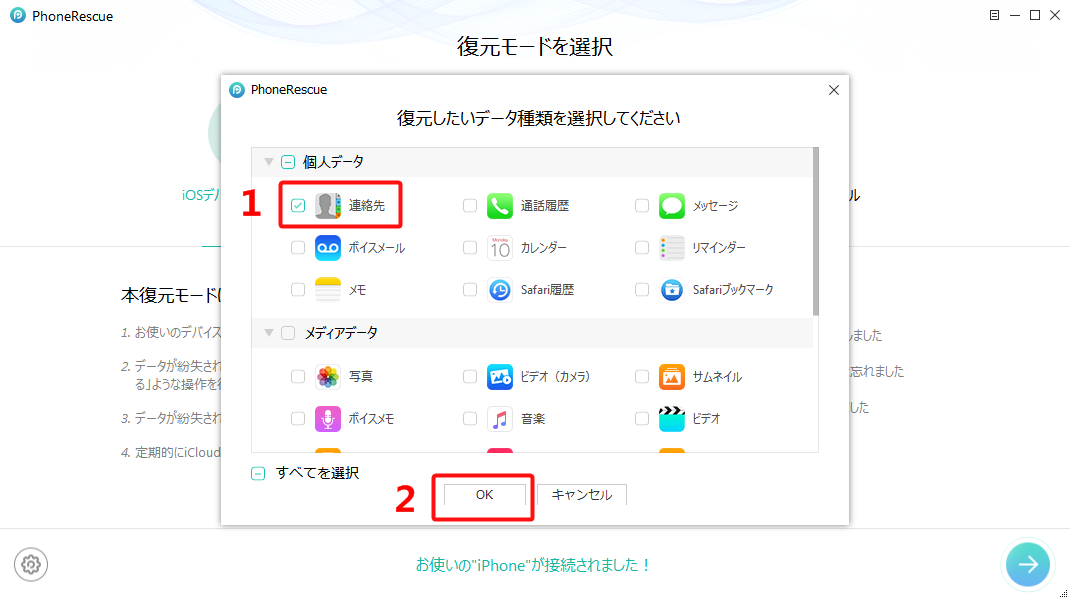Screen dimensions: 1070x600
Task: Open settings with the gear icon
Action: click(x=31, y=565)
